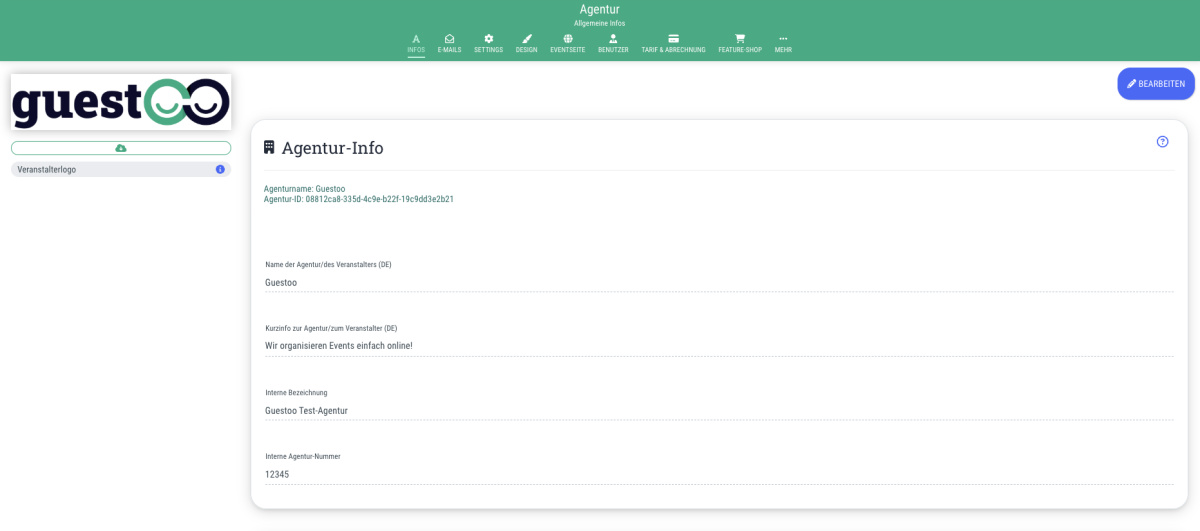Open the Feature-Shop tab
The image size is (1200, 531).
coord(740,44)
